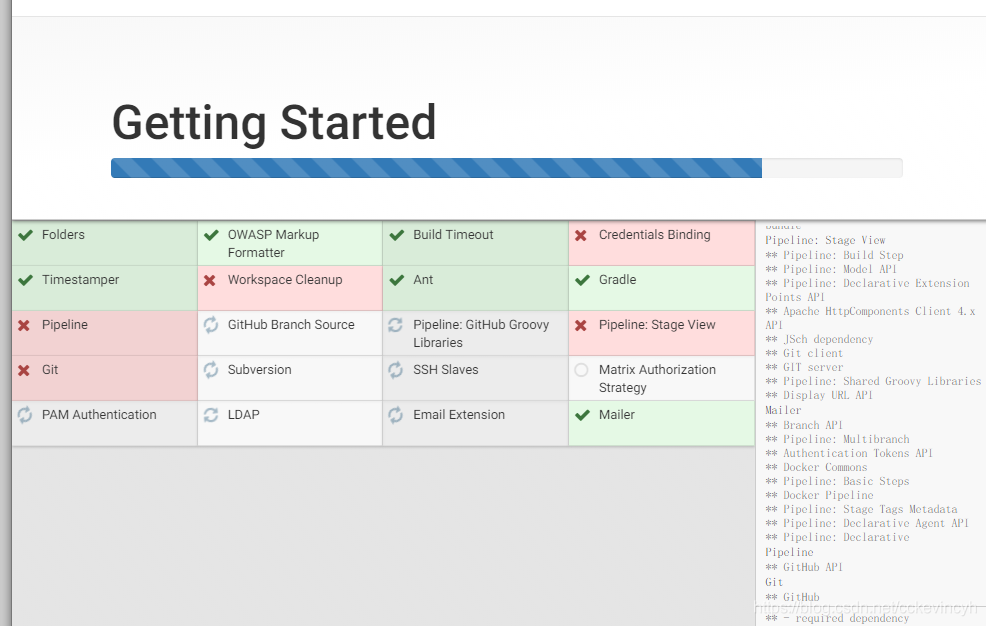This screenshot has height=626, width=986.
Task: Click the check icon next to Timestamper
Action: [25, 280]
